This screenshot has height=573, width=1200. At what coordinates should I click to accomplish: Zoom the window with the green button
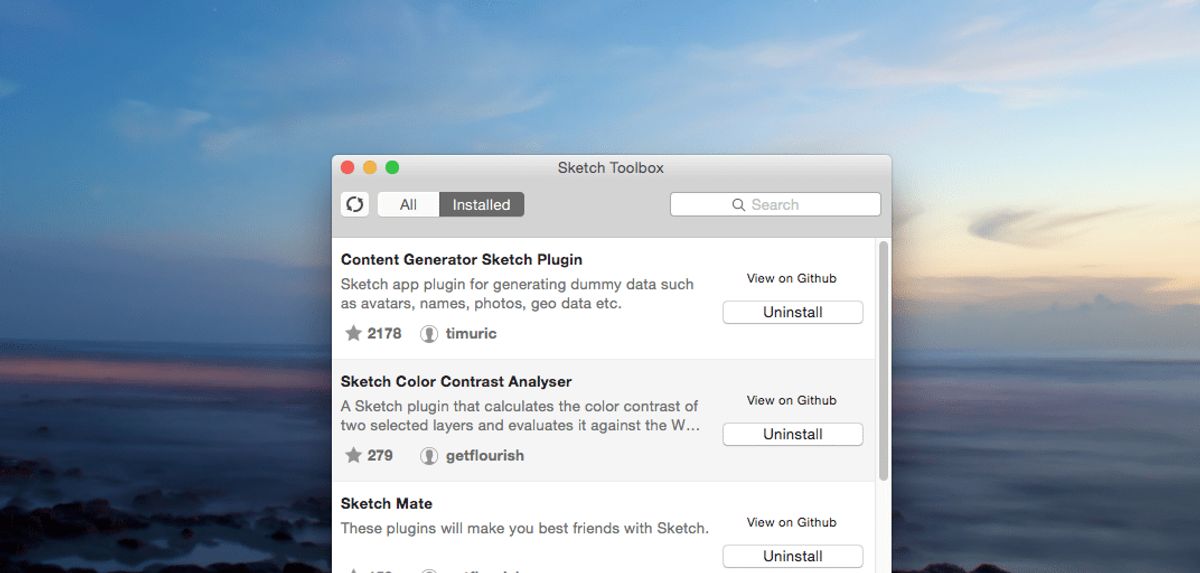[x=392, y=168]
